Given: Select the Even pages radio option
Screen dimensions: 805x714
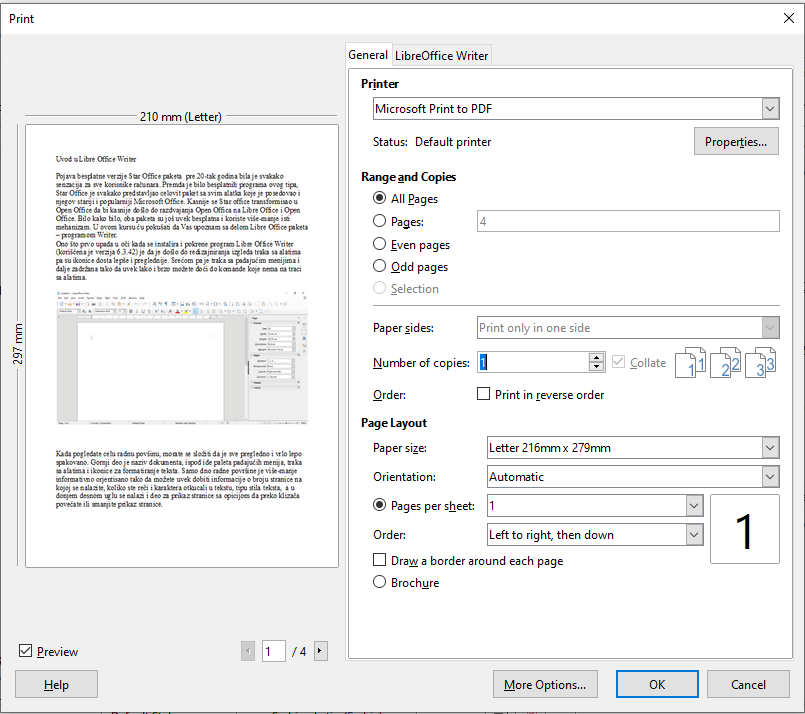Looking at the screenshot, I should point(379,244).
